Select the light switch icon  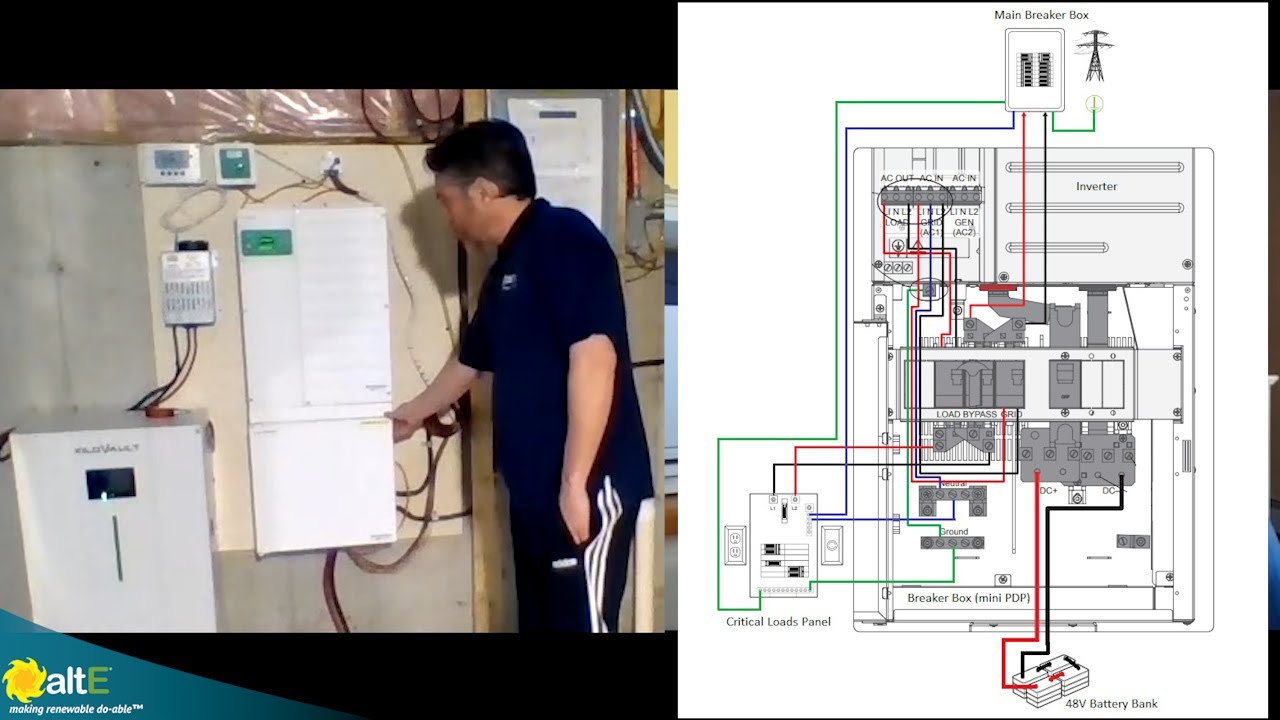coord(833,546)
